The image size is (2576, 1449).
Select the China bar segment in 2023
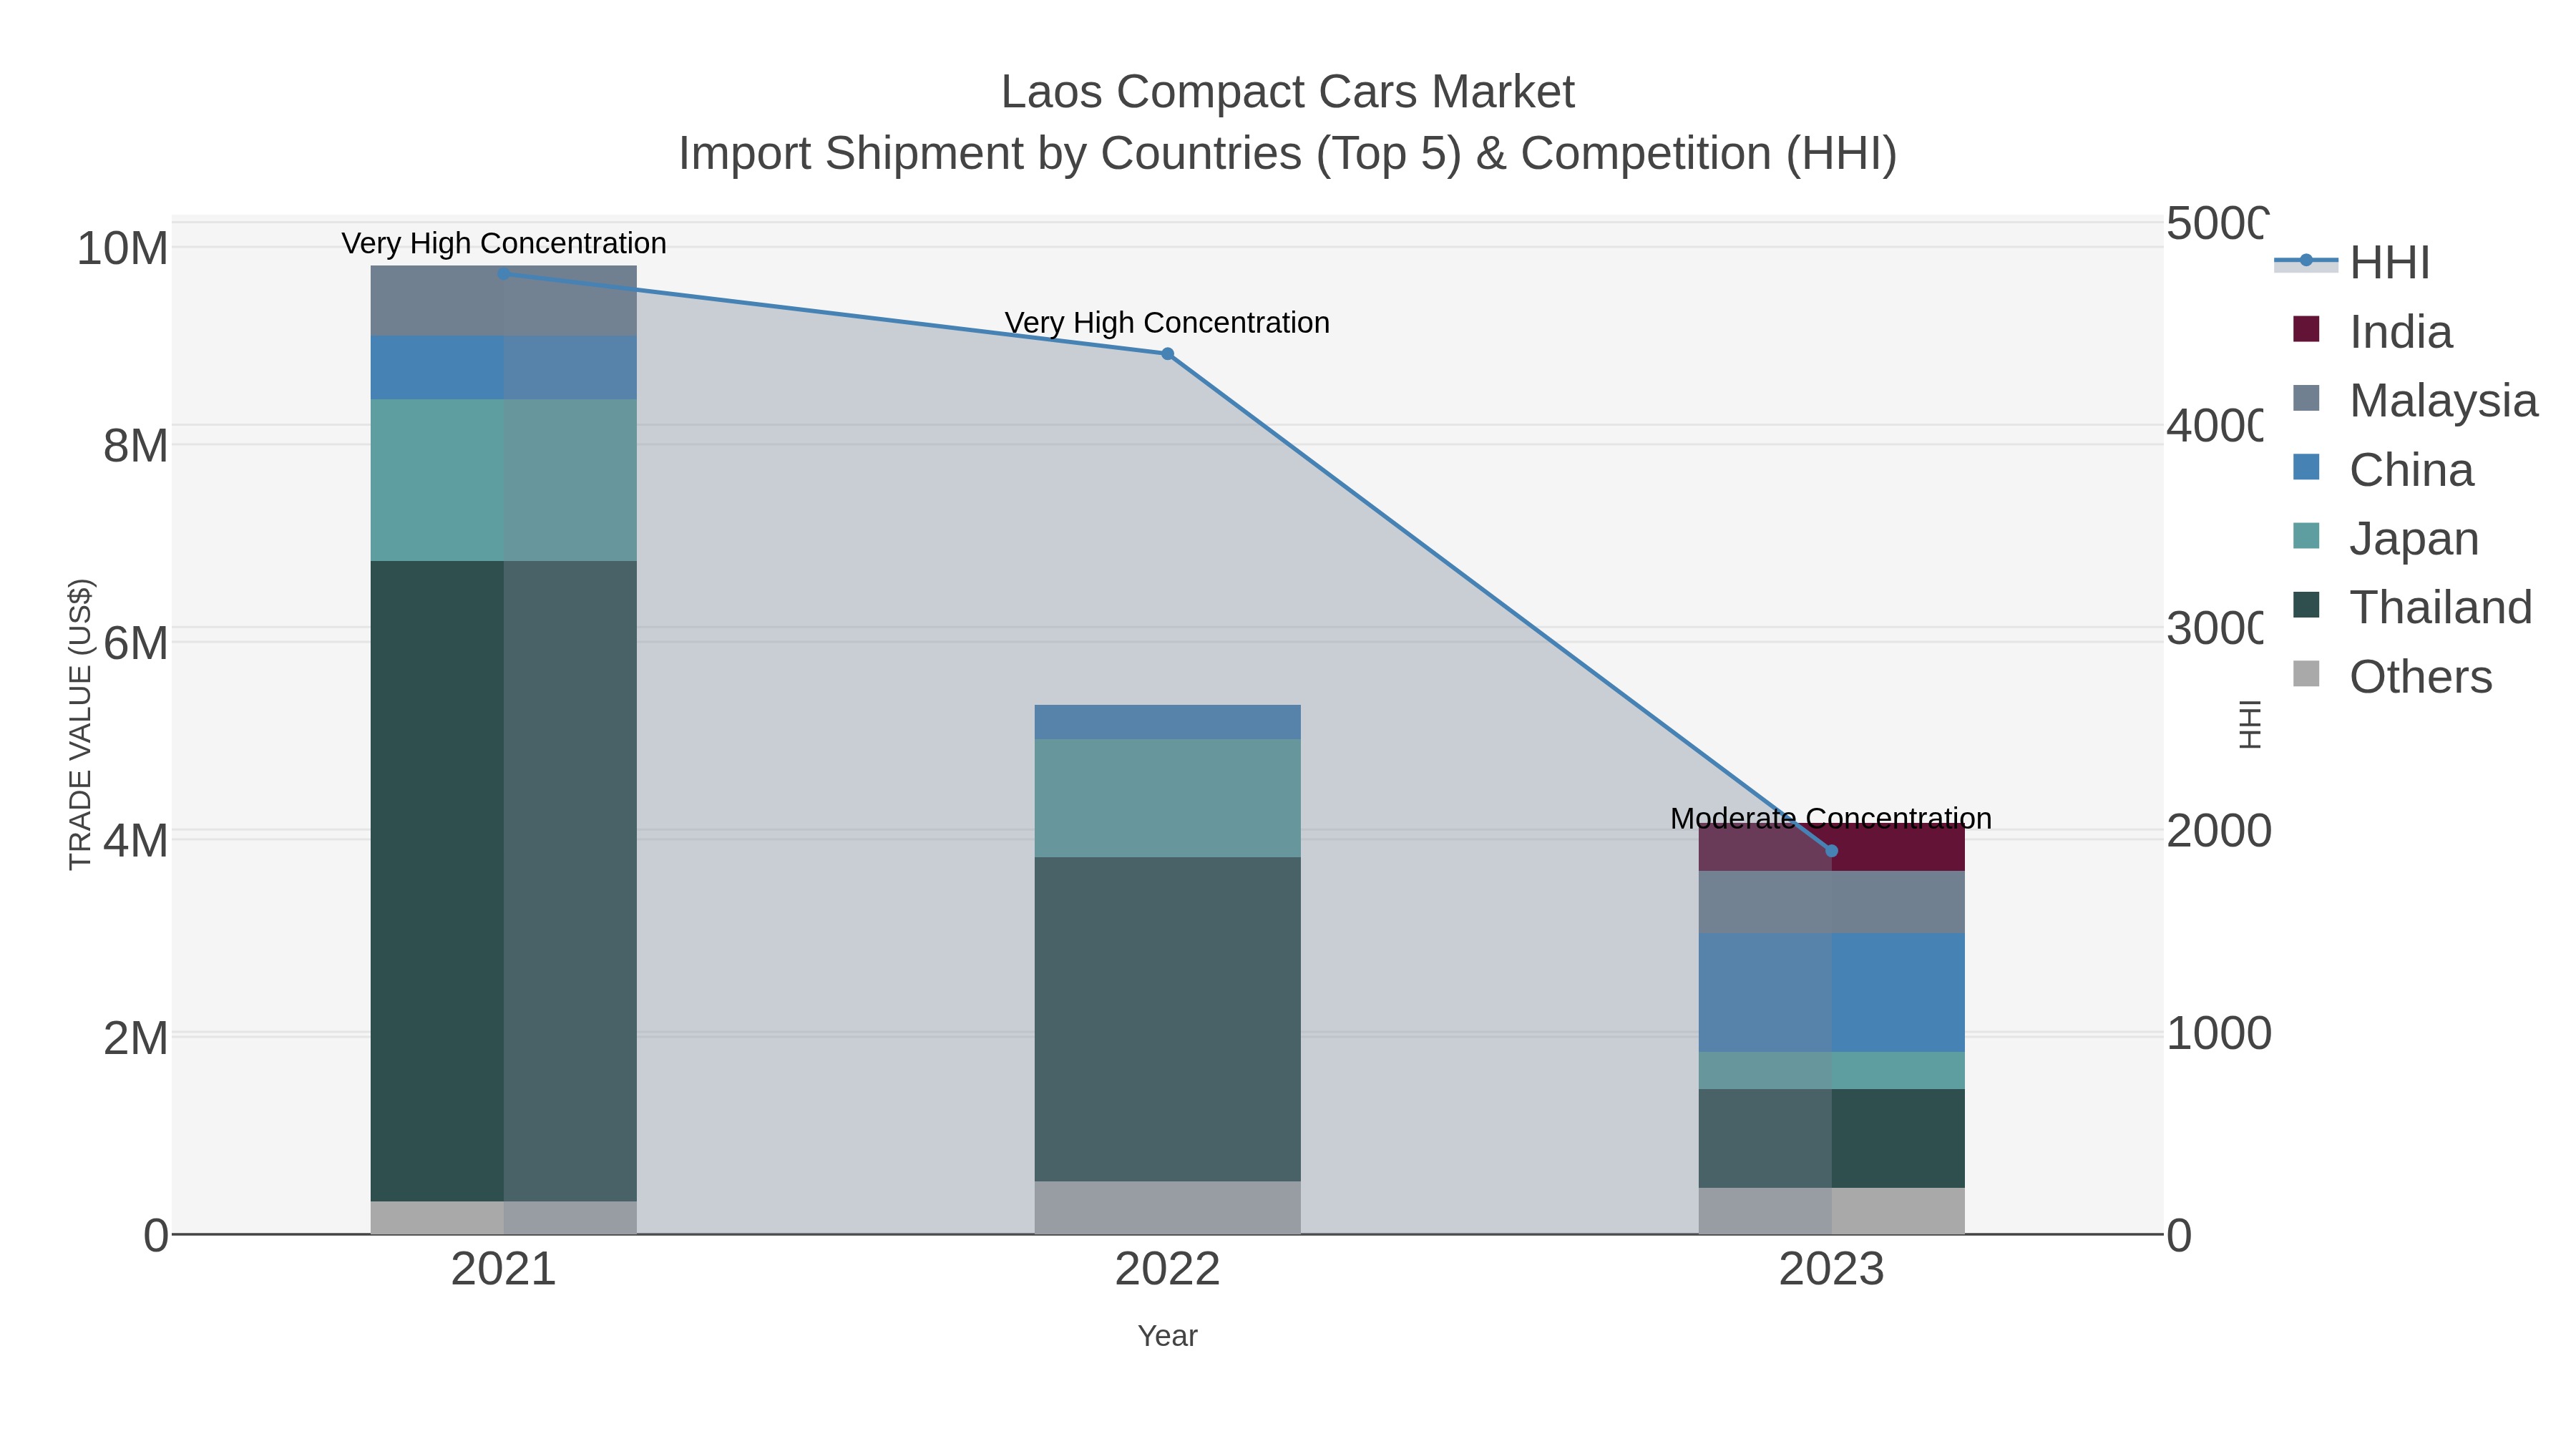pyautogui.click(x=1831, y=993)
